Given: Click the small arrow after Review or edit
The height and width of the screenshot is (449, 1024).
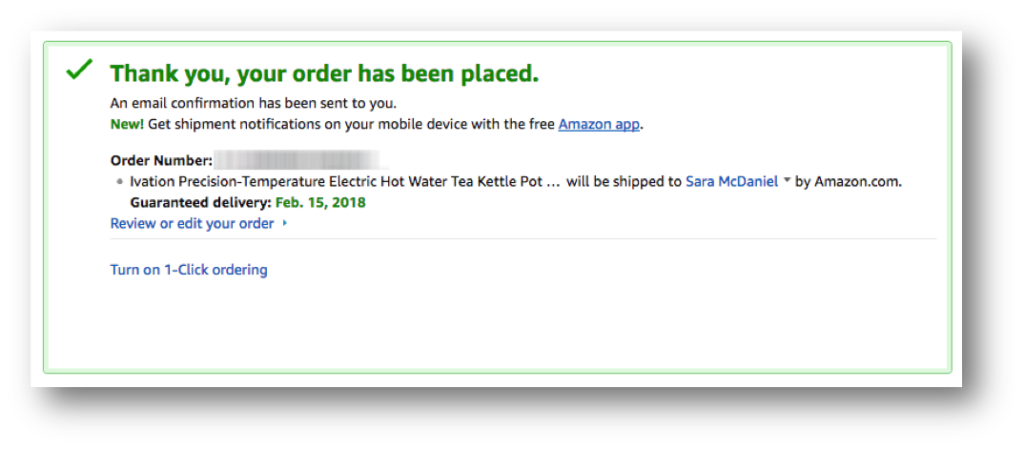Looking at the screenshot, I should click(284, 223).
